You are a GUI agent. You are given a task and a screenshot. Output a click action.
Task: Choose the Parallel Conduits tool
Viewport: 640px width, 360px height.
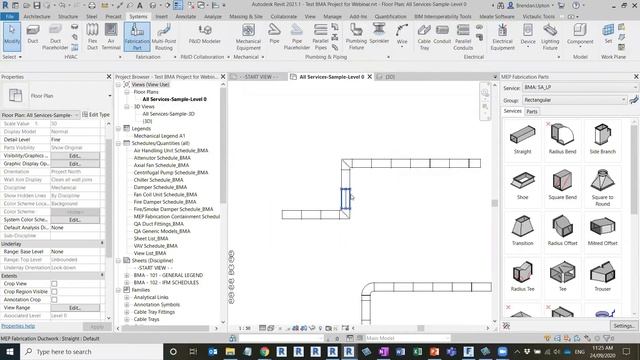click(x=463, y=37)
